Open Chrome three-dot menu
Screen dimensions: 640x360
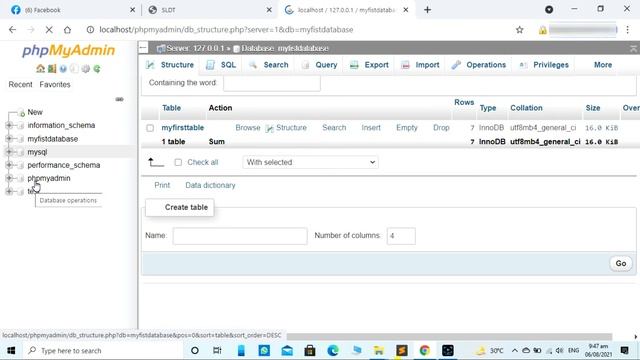click(628, 29)
